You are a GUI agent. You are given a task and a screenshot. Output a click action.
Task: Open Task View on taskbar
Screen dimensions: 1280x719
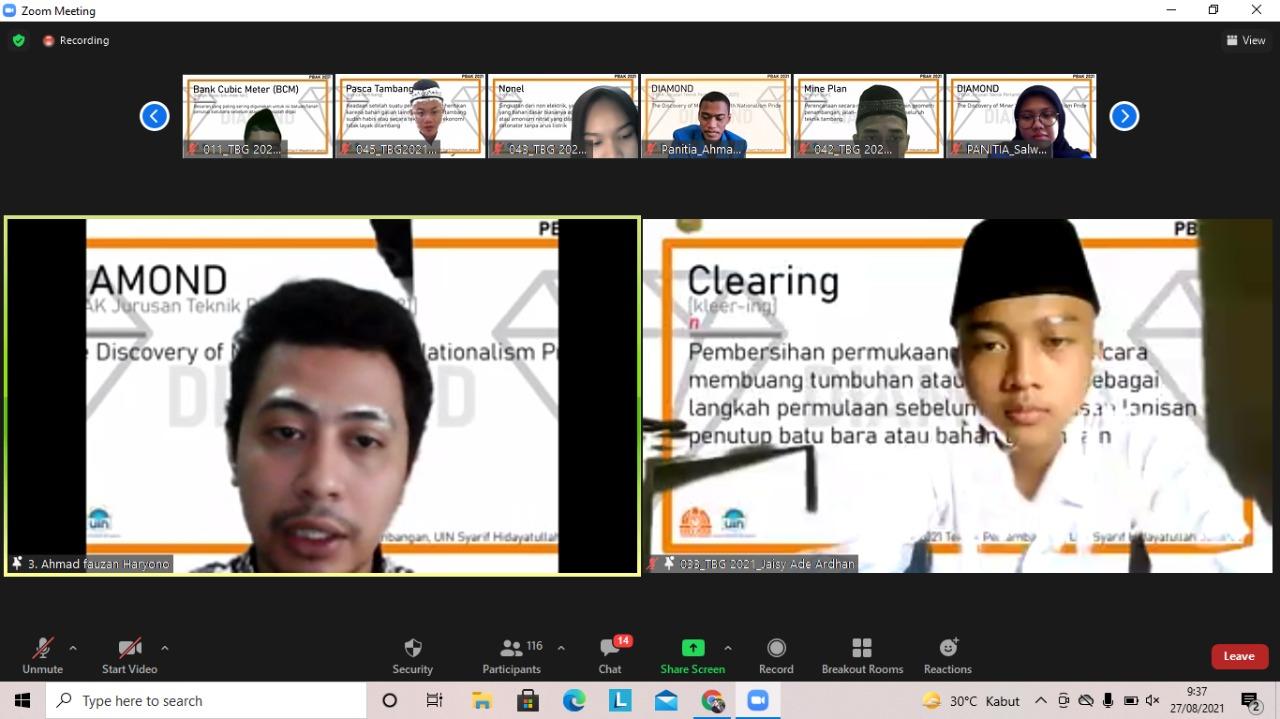(x=435, y=701)
